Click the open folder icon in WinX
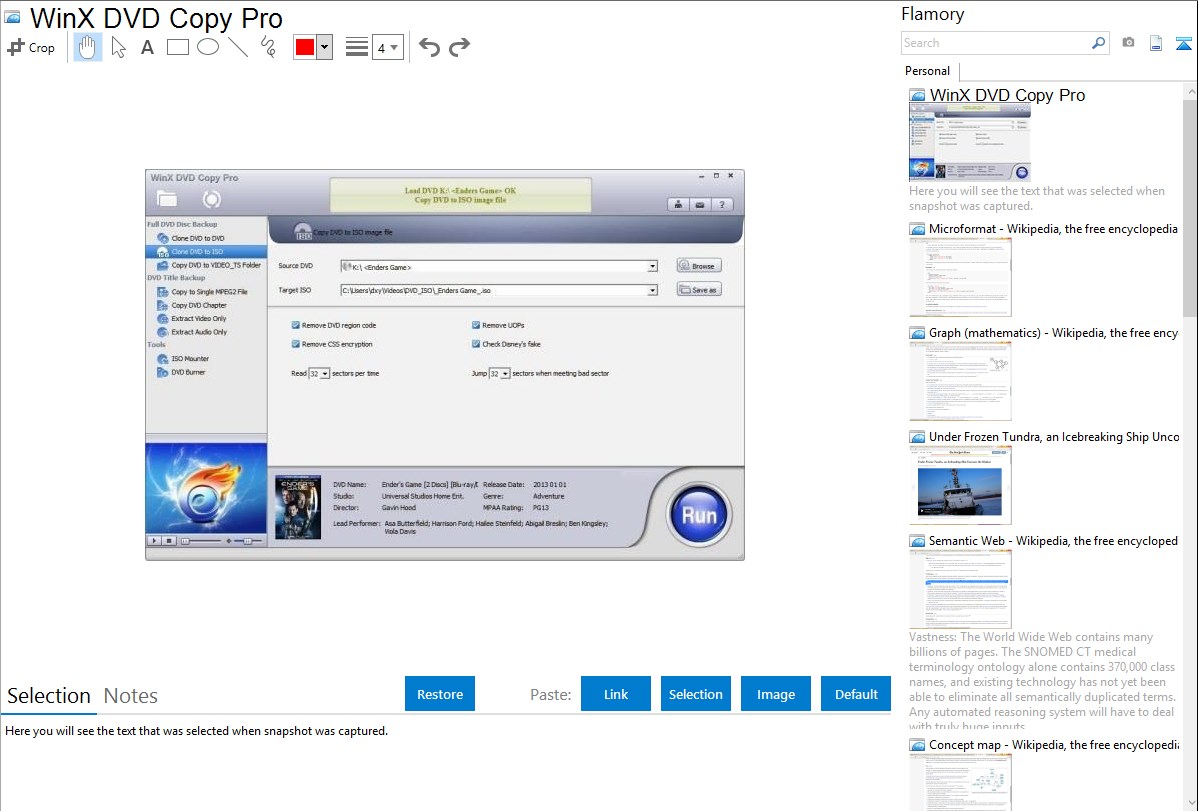Image resolution: width=1198 pixels, height=811 pixels. click(x=167, y=200)
